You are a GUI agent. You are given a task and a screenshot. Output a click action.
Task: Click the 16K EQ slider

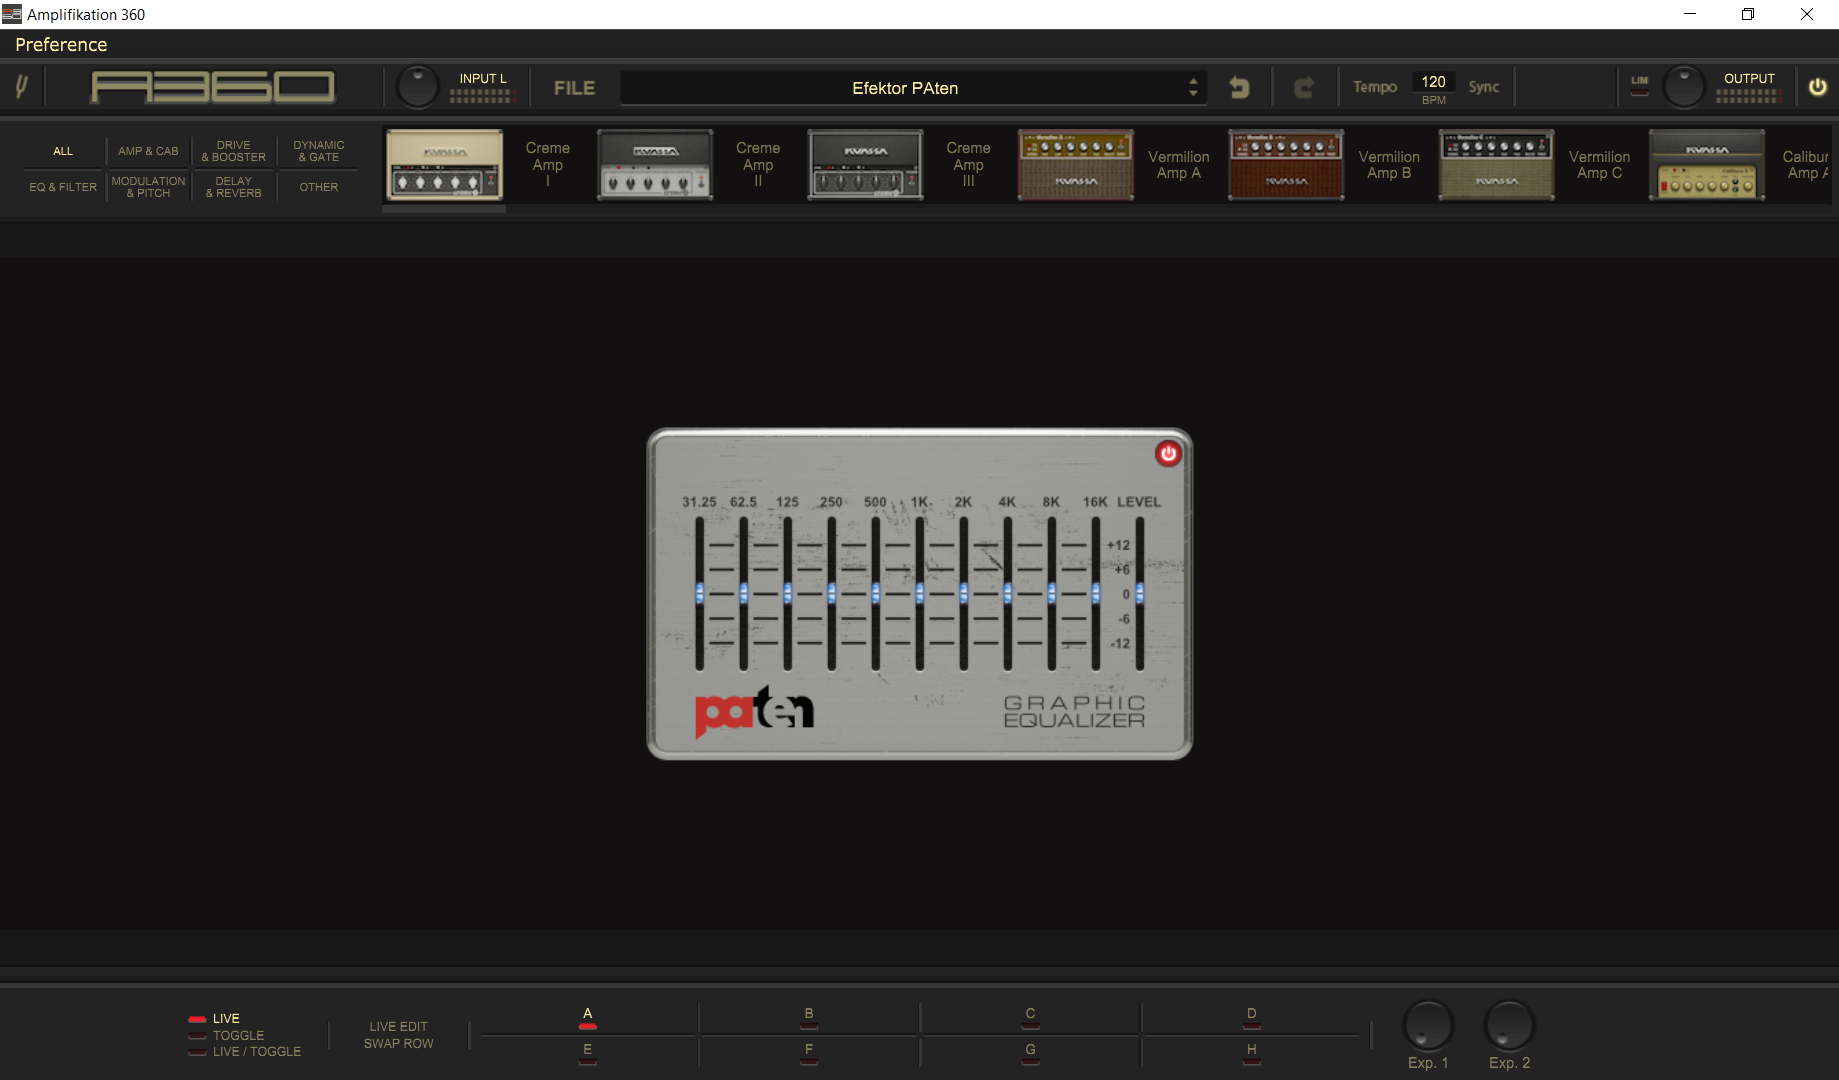pos(1095,593)
